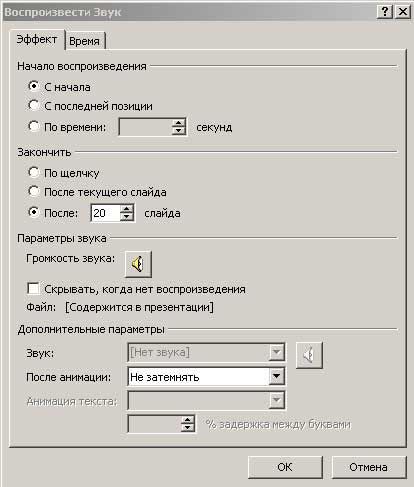Confirm with the ОК button

(285, 467)
